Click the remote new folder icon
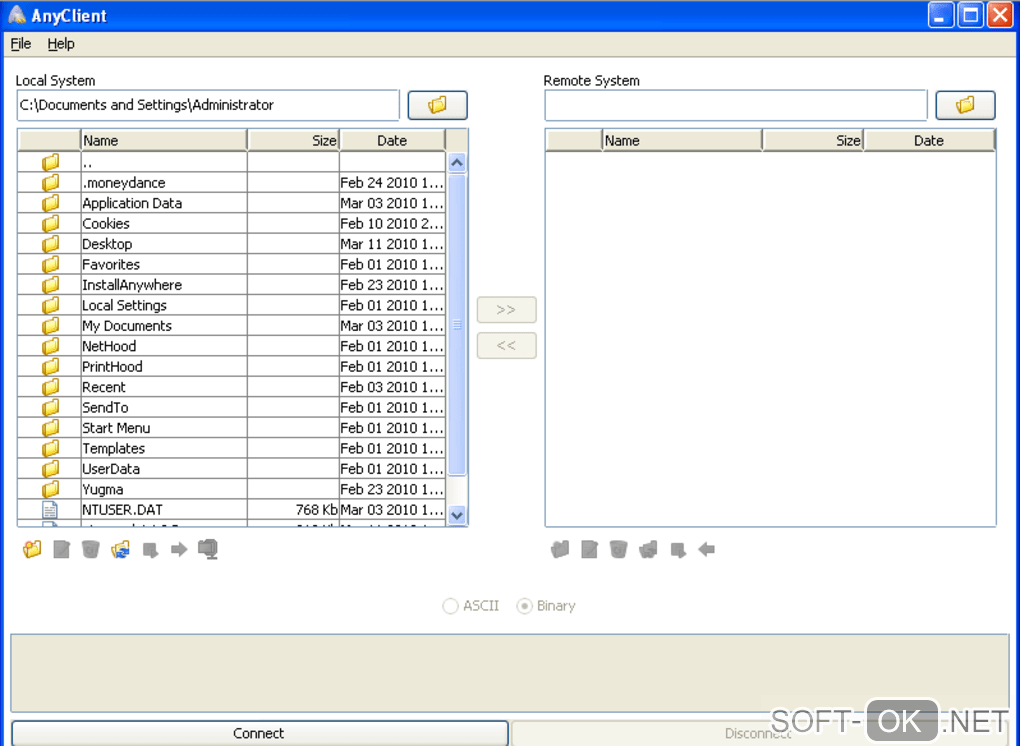 click(559, 550)
